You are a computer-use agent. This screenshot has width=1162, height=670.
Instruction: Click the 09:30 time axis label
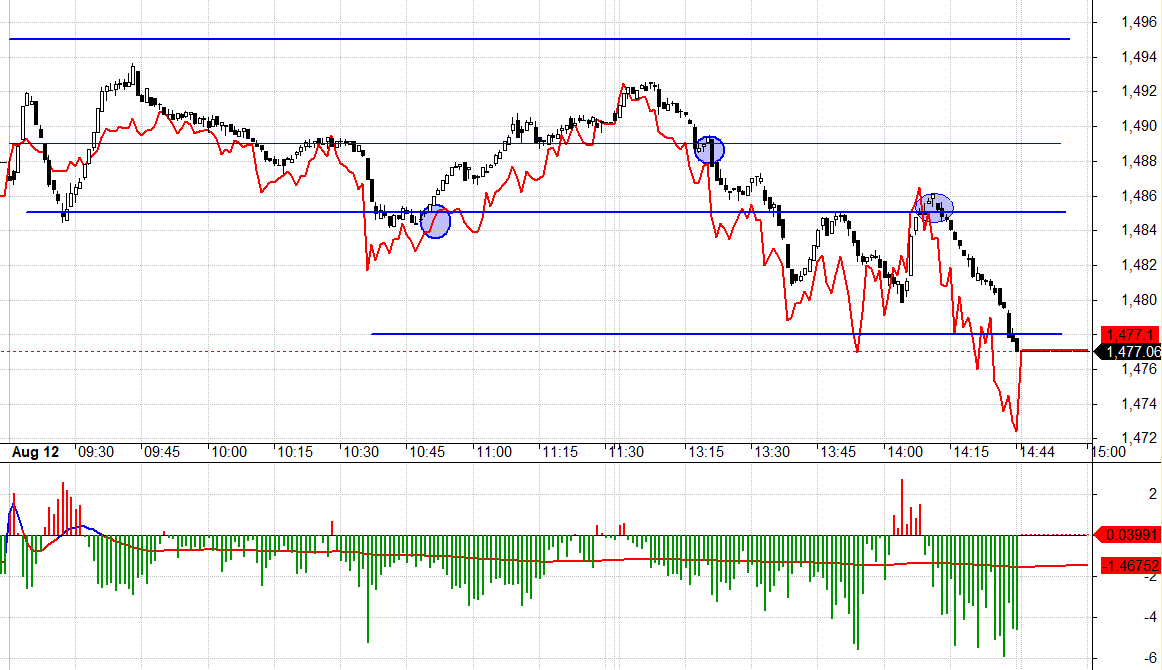coord(96,452)
